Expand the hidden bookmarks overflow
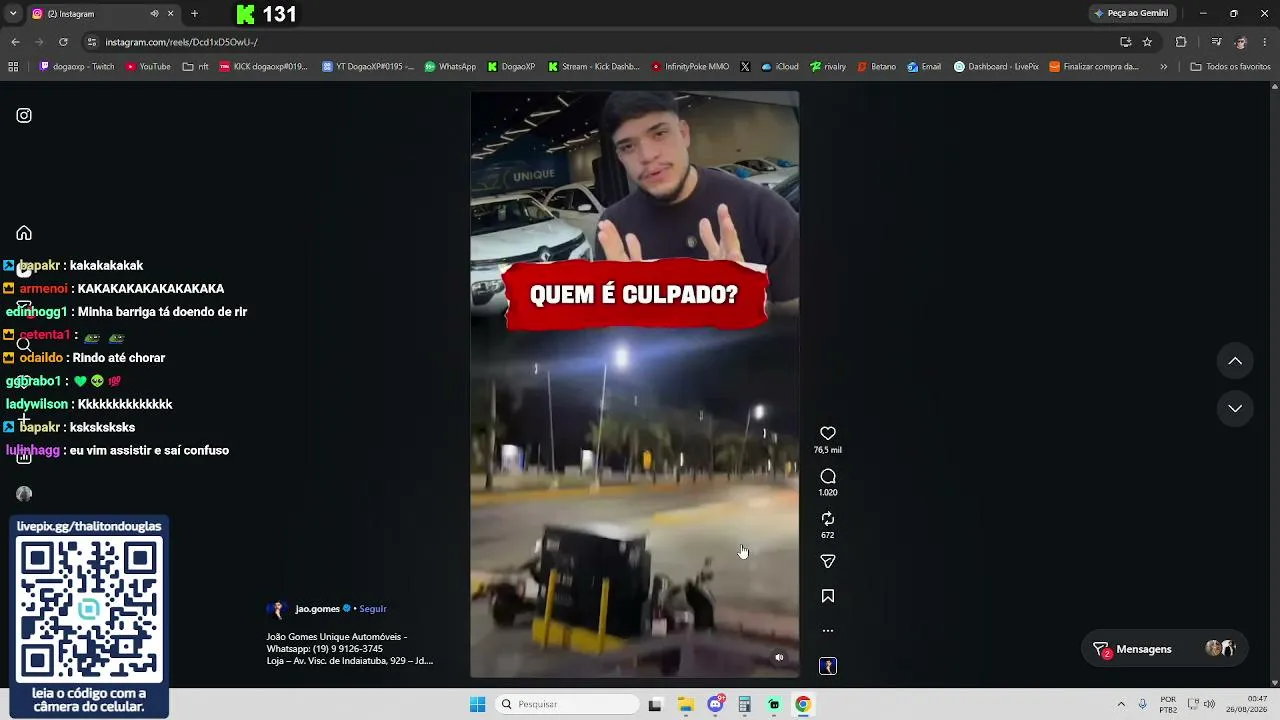The height and width of the screenshot is (720, 1280). pyautogui.click(x=1163, y=67)
